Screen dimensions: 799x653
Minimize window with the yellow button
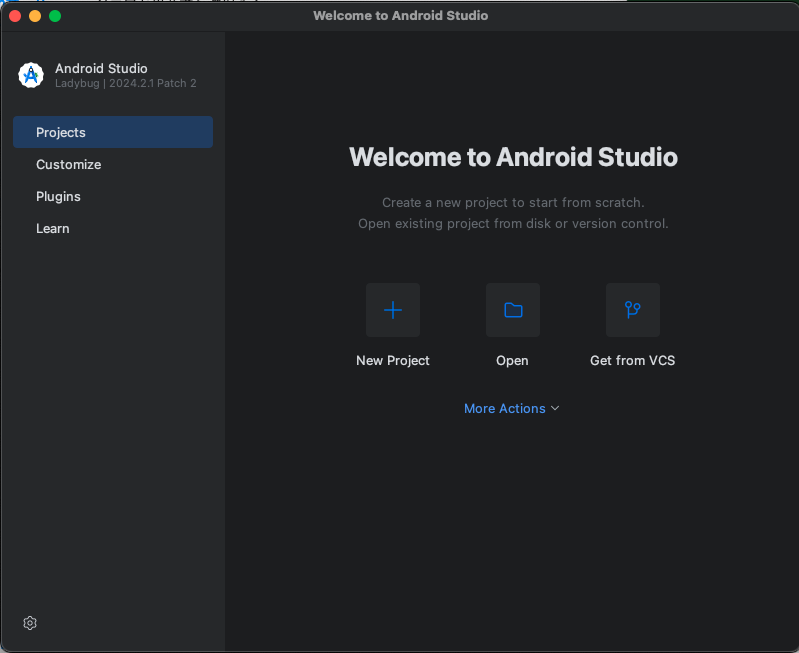pyautogui.click(x=35, y=16)
